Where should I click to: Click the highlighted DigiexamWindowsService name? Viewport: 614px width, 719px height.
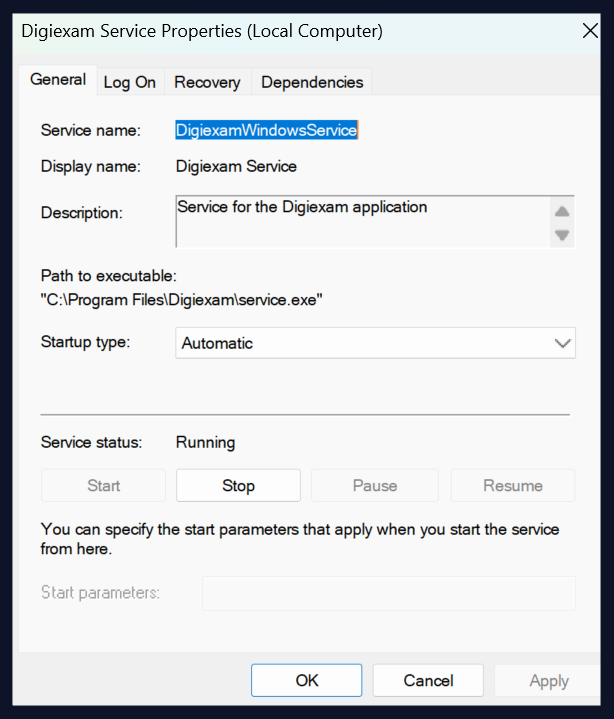(x=266, y=130)
